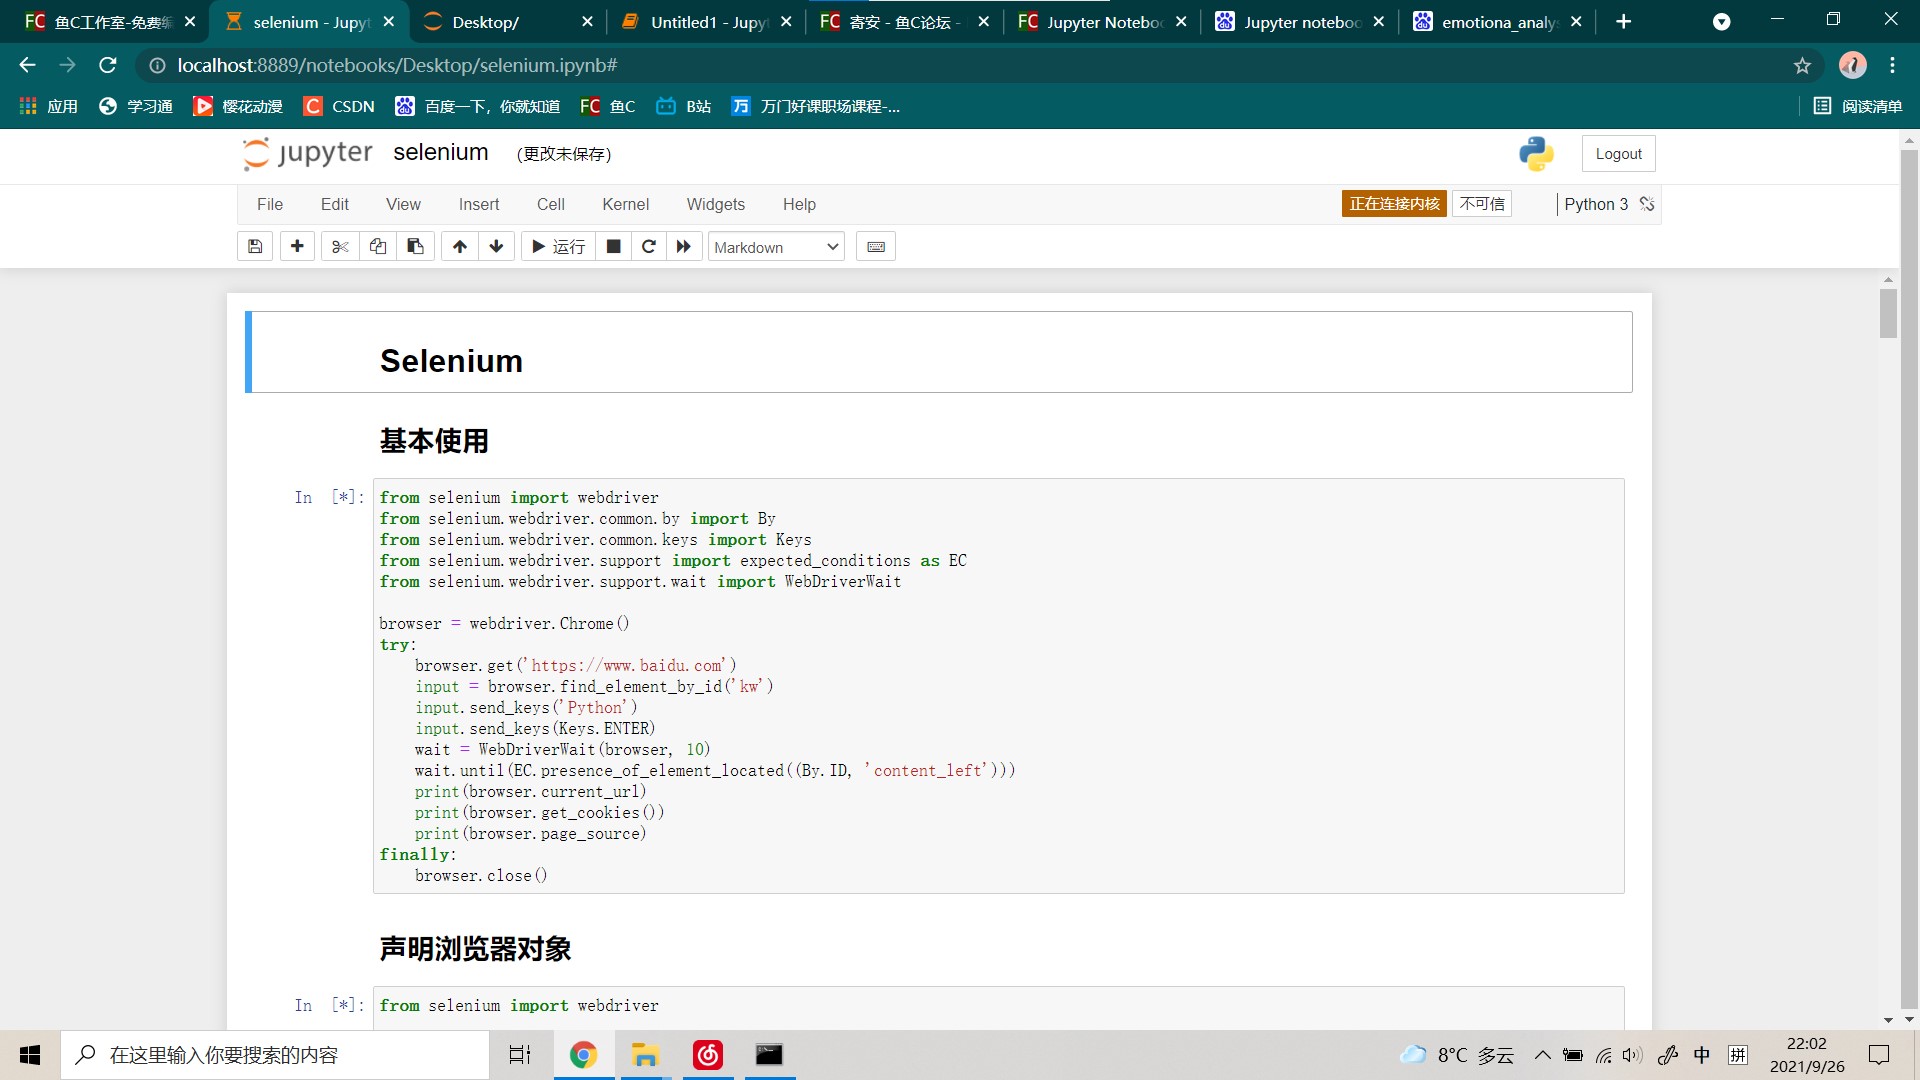The height and width of the screenshot is (1080, 1920).
Task: Interrupt the kernel with the stop icon
Action: point(614,246)
